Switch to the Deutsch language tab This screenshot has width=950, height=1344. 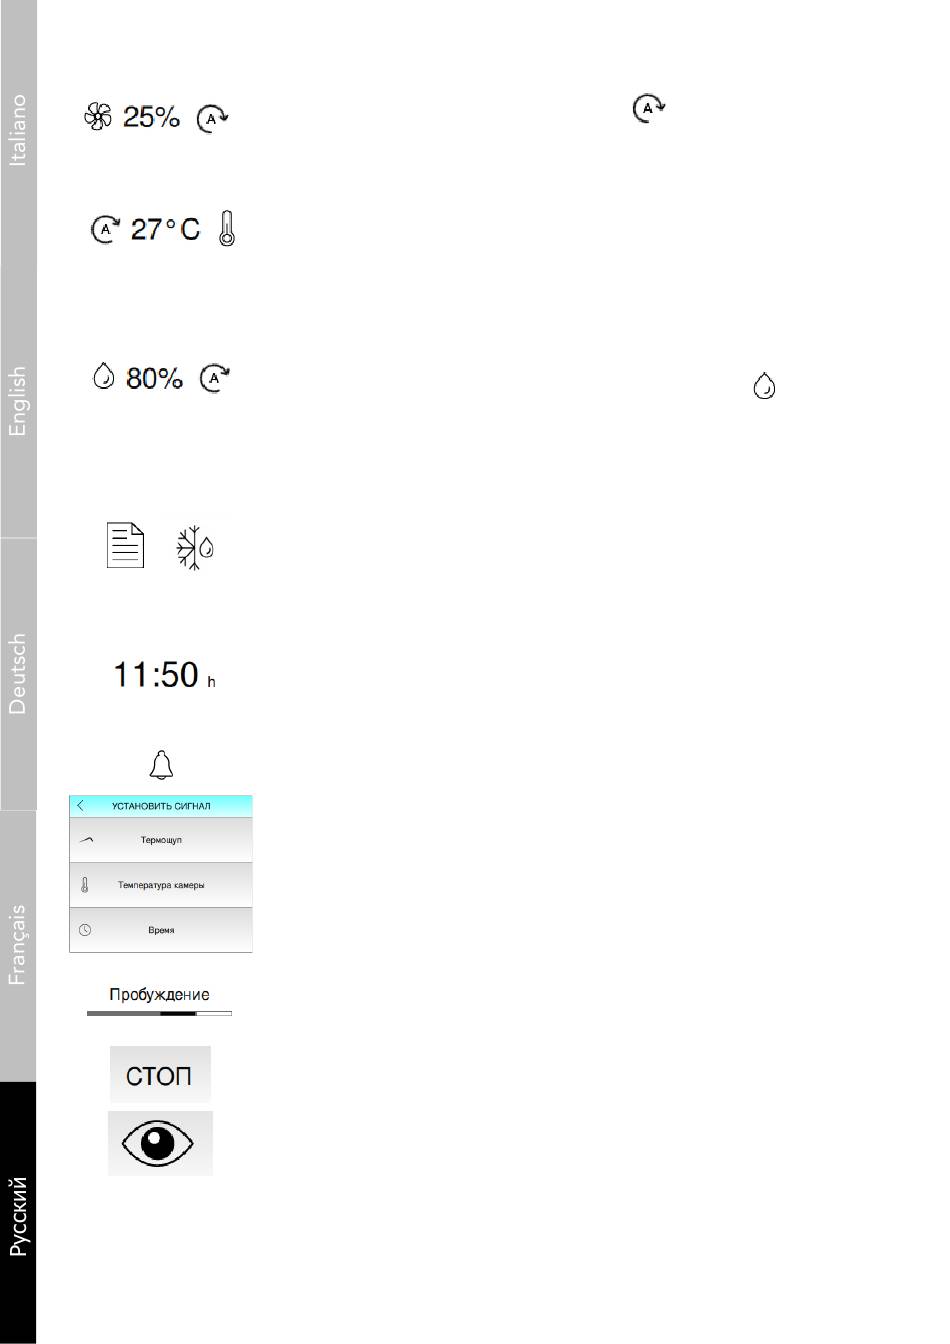click(18, 674)
